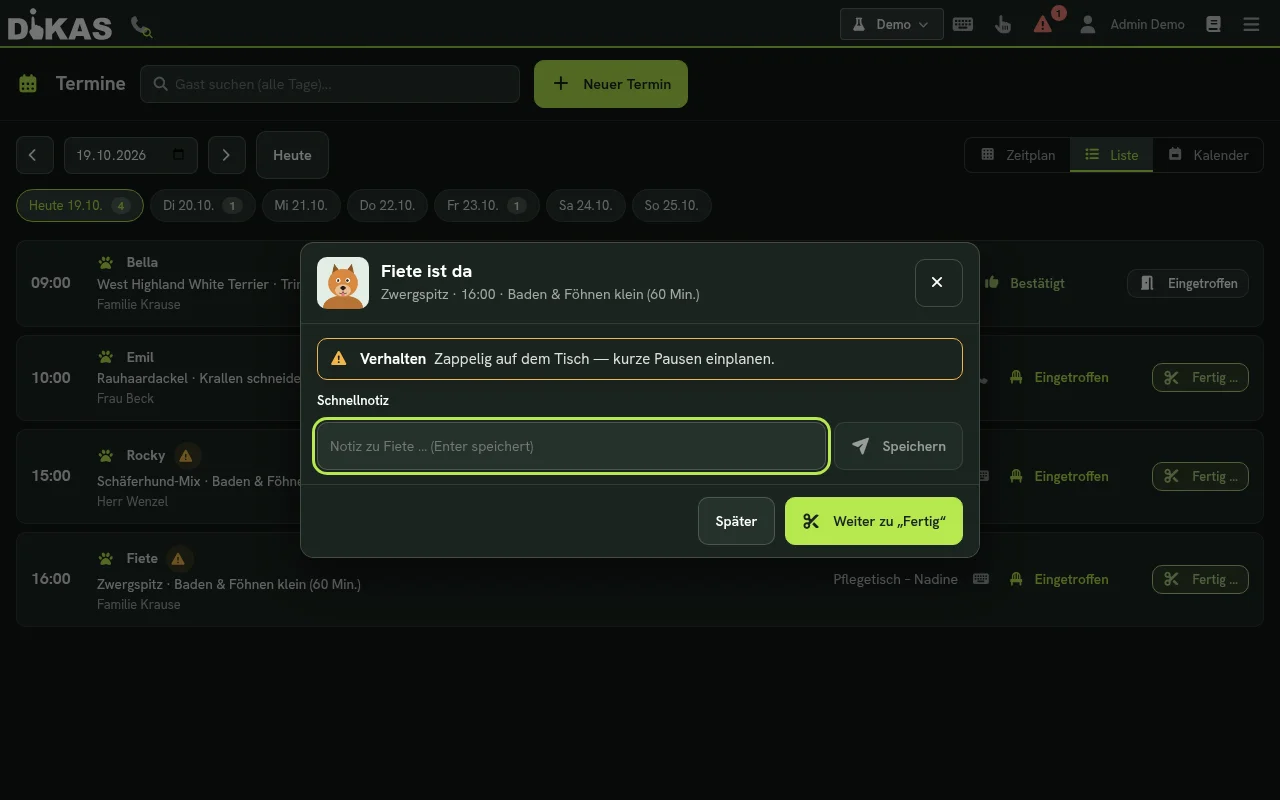The width and height of the screenshot is (1280, 800).
Task: Click the Eingetroffen button for Bella
Action: point(1188,283)
